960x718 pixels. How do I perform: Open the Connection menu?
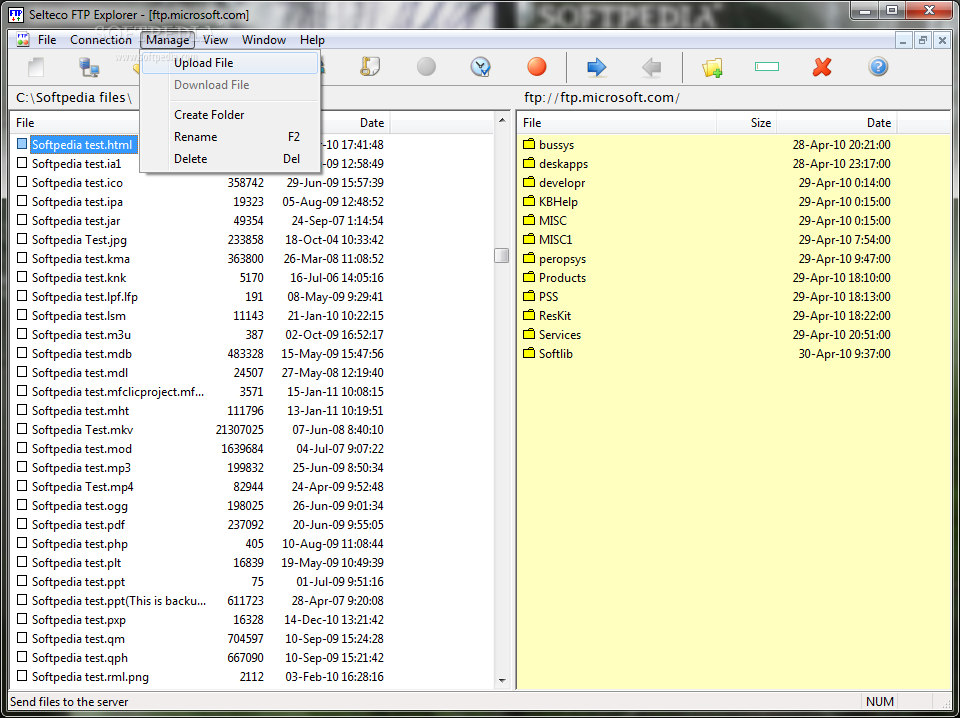[x=101, y=40]
